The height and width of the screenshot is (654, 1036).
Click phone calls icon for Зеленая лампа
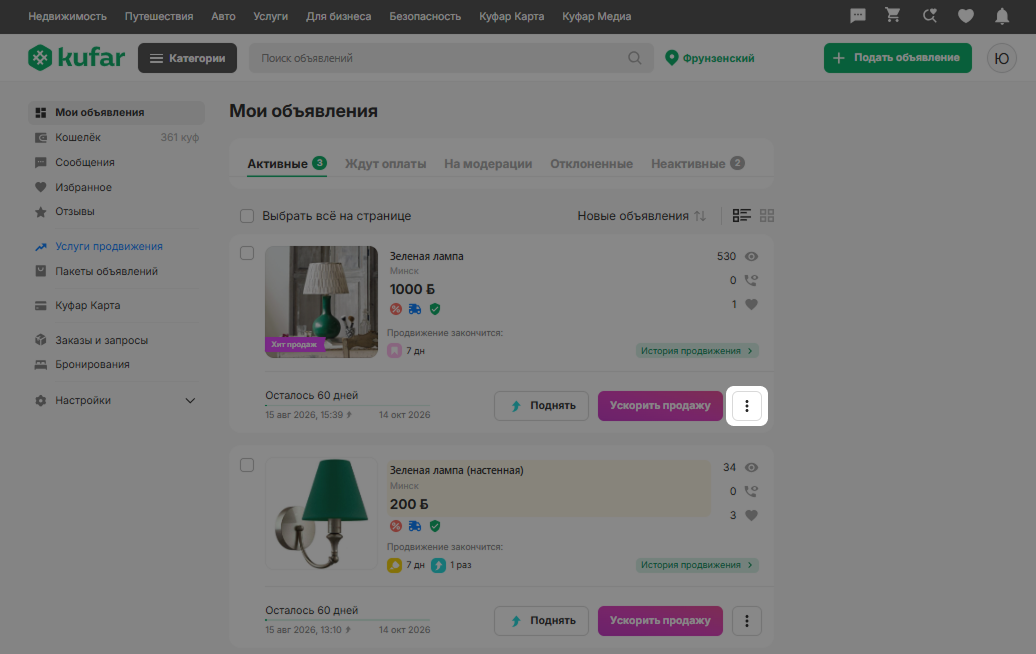click(x=751, y=280)
